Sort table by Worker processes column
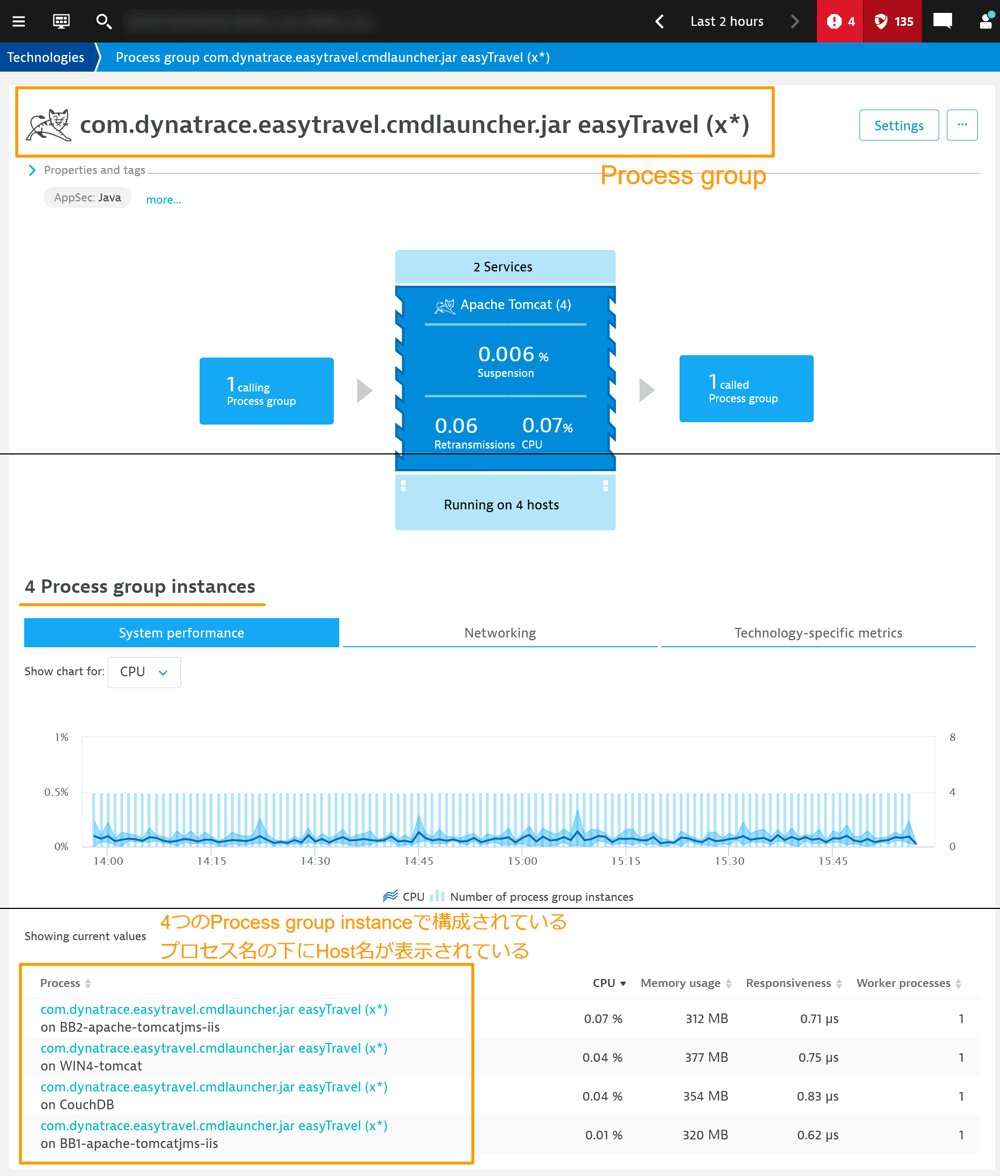The height and width of the screenshot is (1176, 1000). [x=909, y=983]
